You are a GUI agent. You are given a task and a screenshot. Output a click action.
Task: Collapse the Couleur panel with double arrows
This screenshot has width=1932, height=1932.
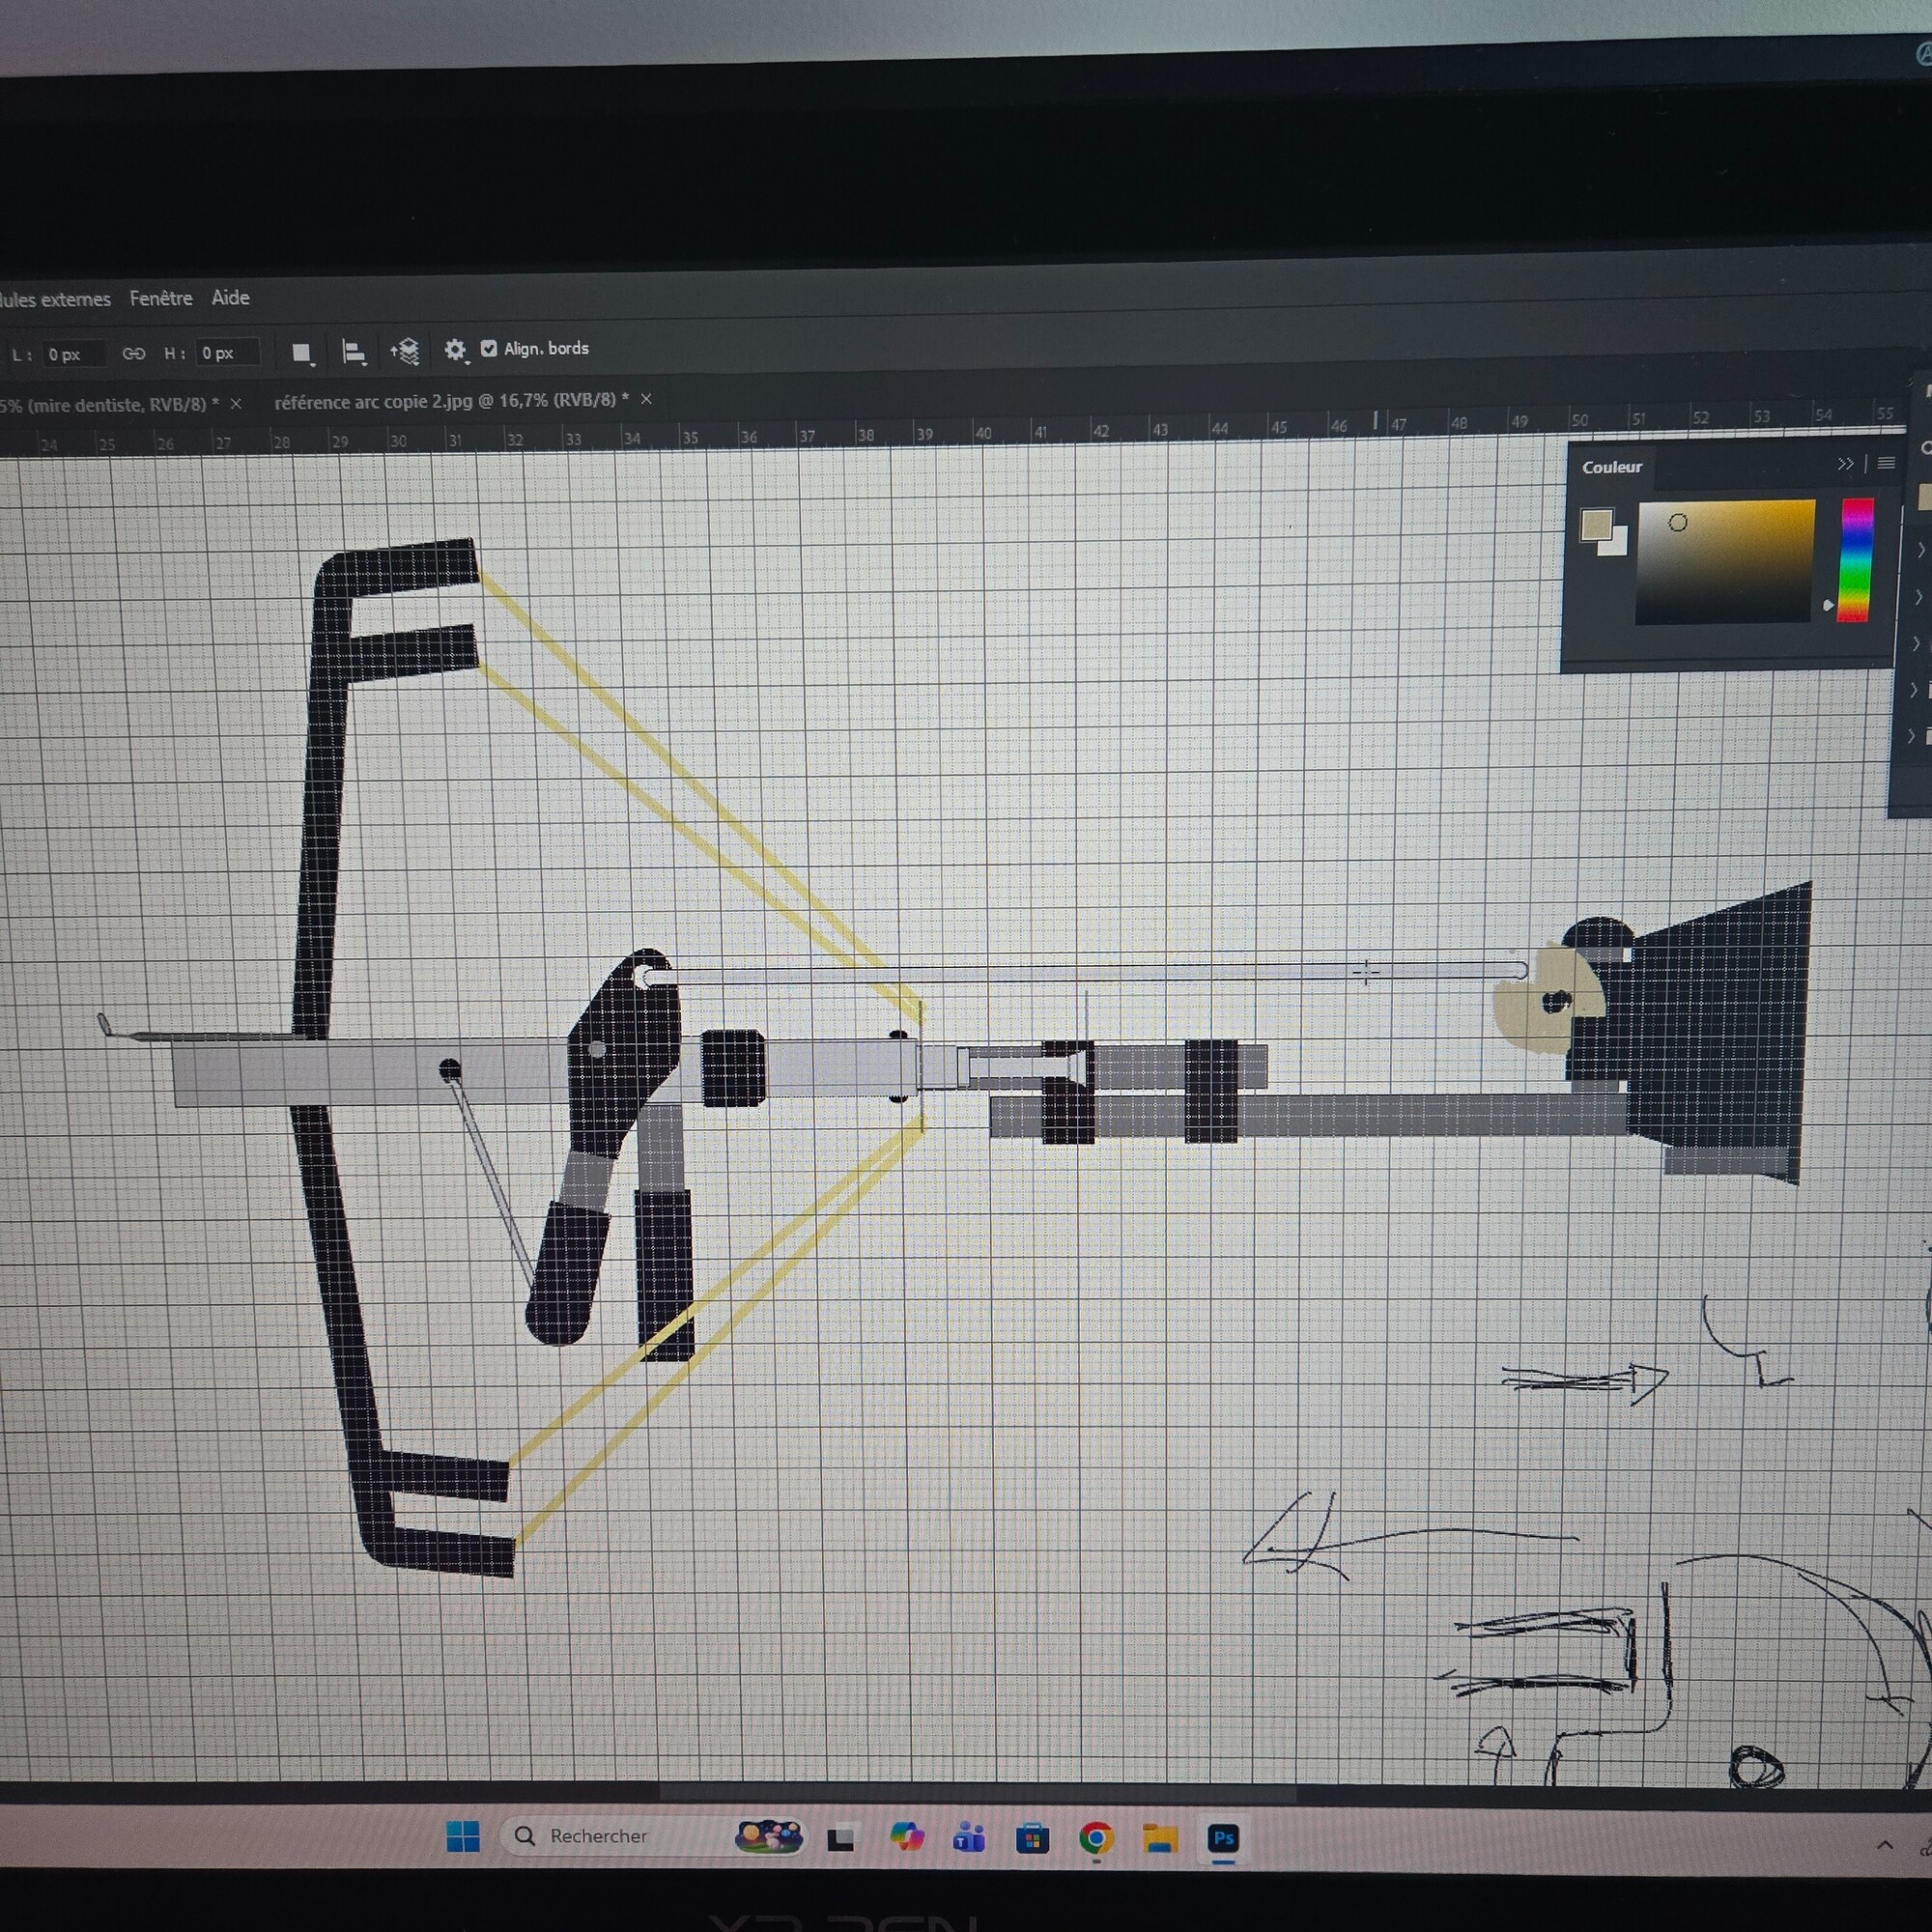coord(1845,464)
